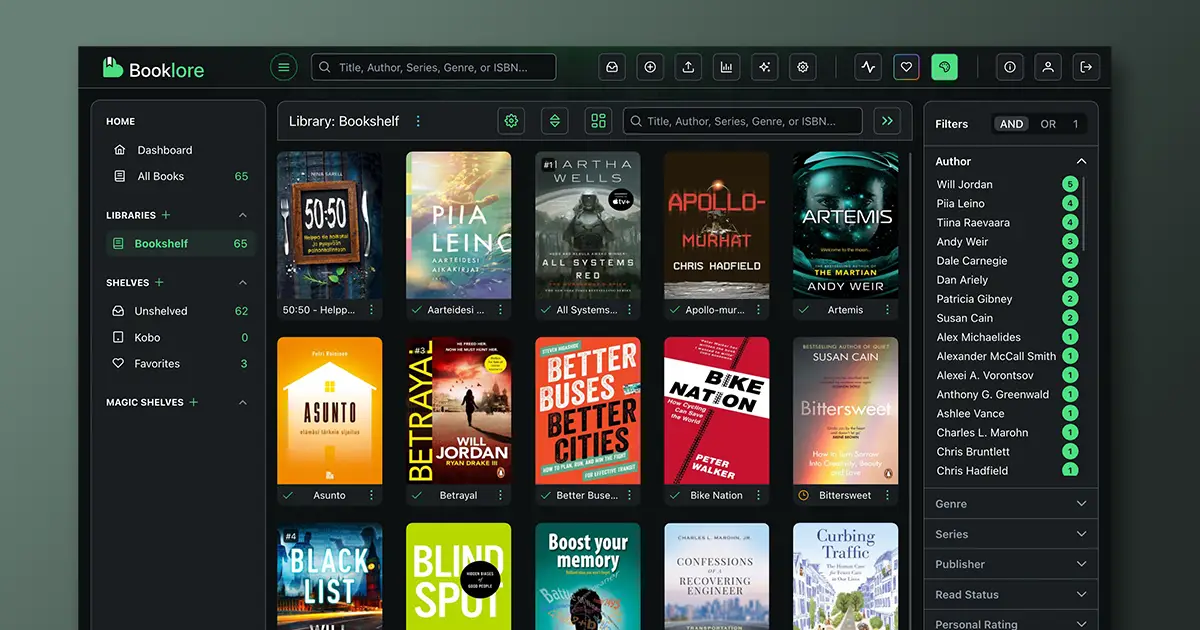Select the Favorites shelf

[157, 364]
